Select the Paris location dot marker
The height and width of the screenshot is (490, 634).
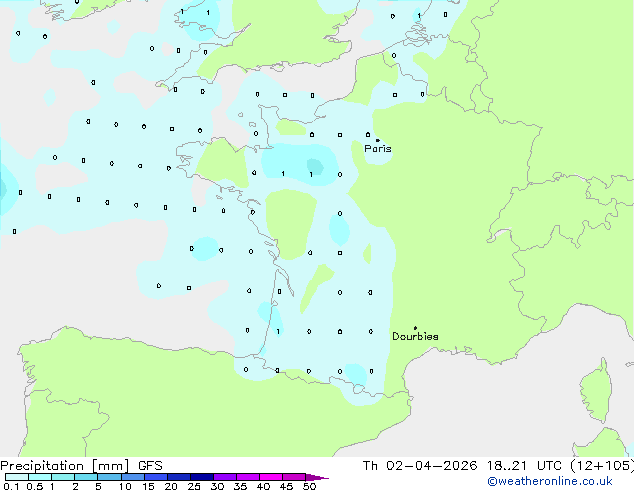[x=378, y=140]
